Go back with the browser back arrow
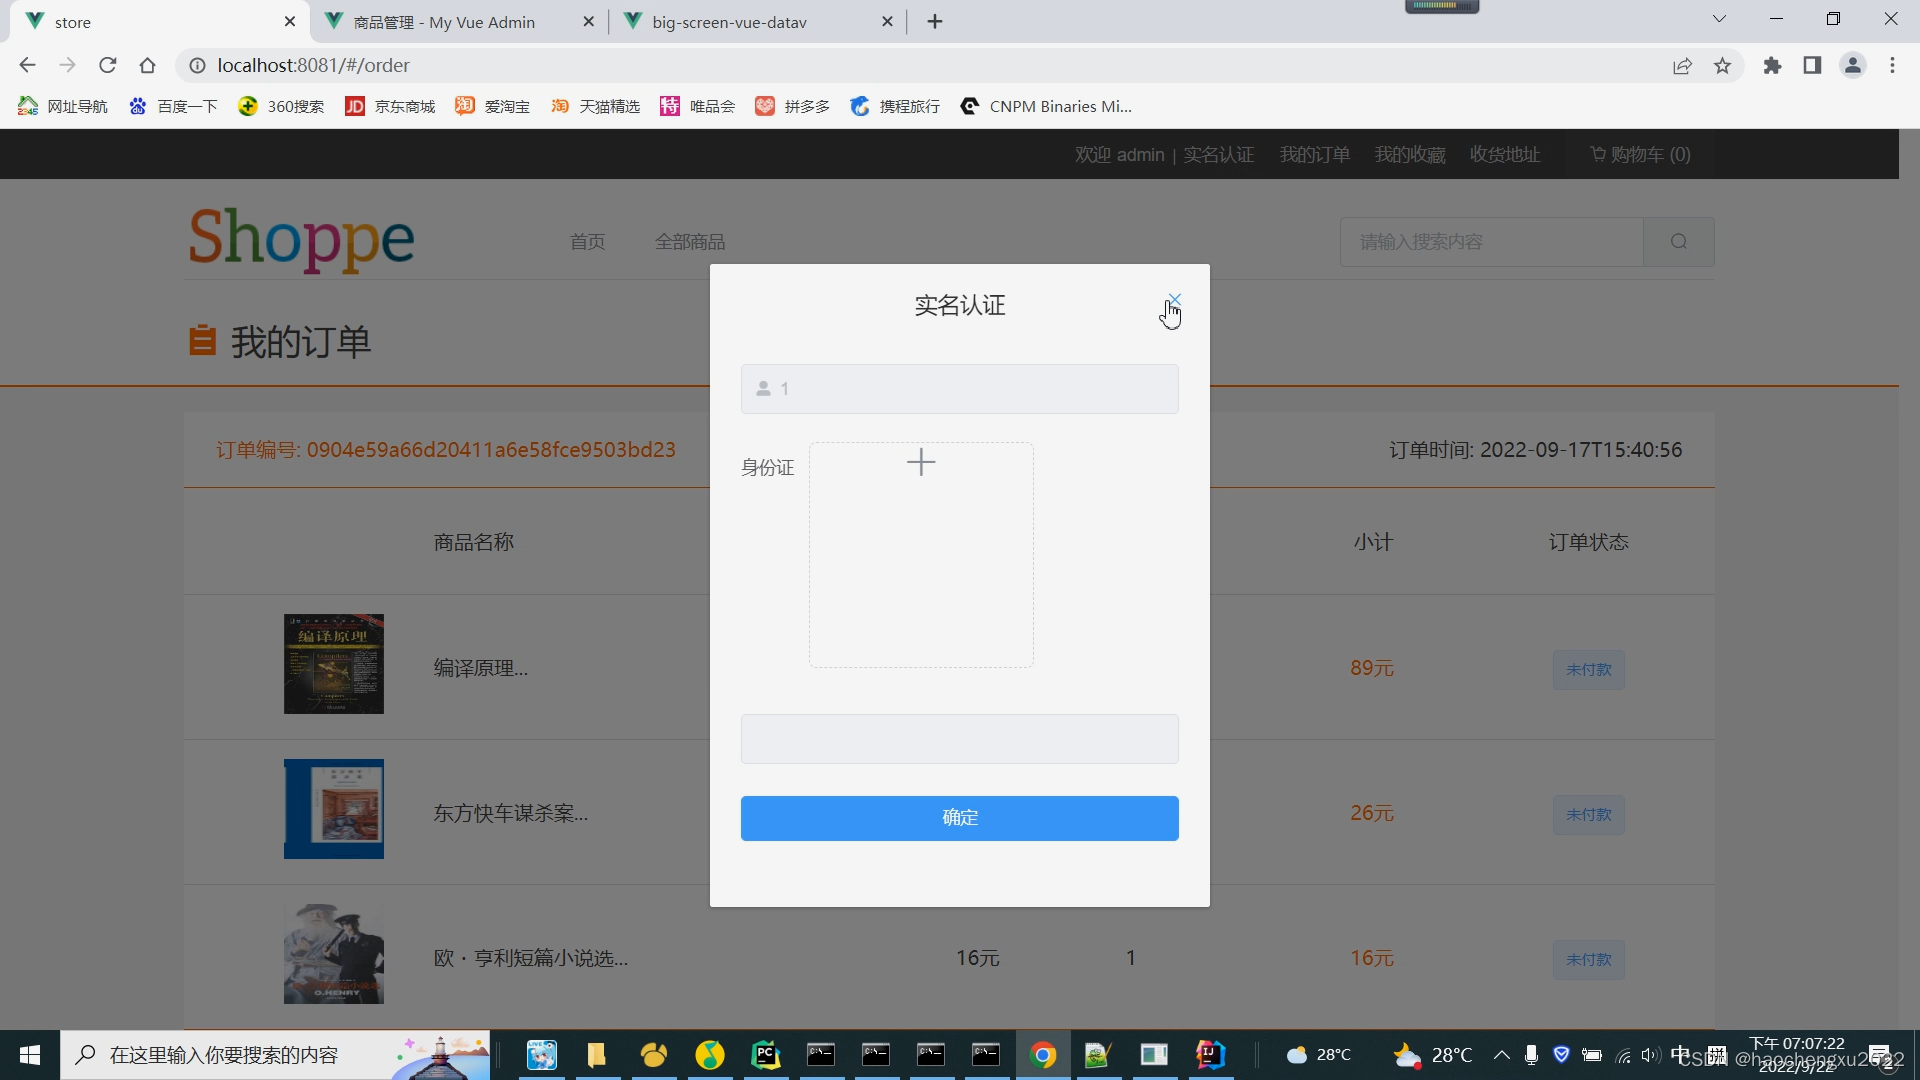 click(27, 65)
